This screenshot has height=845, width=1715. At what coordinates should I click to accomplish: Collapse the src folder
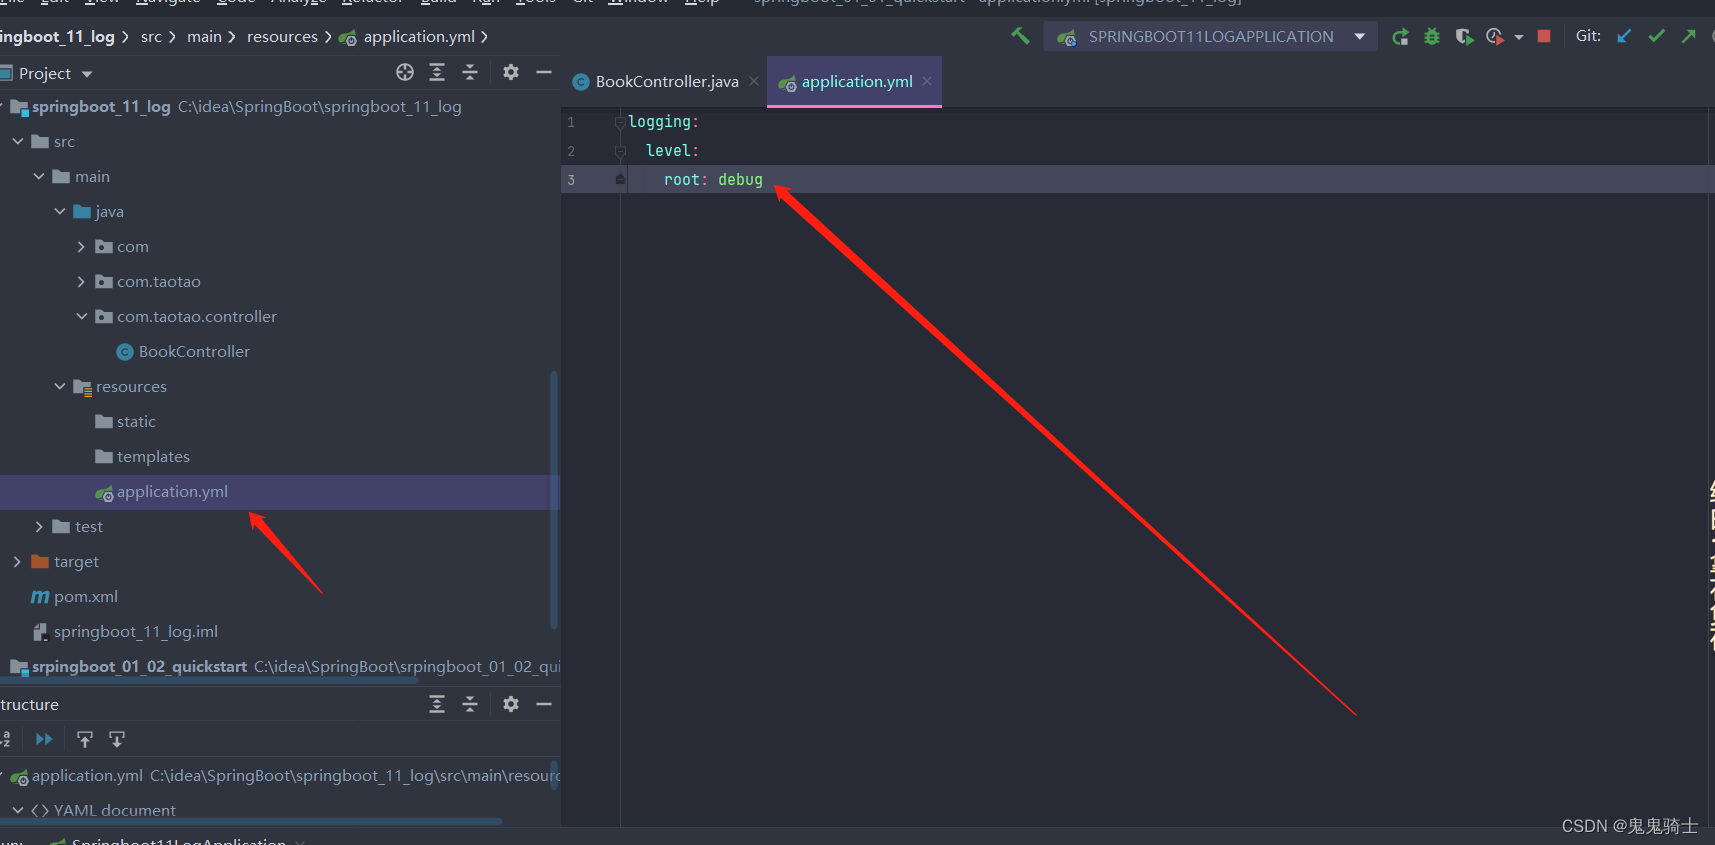(x=18, y=142)
